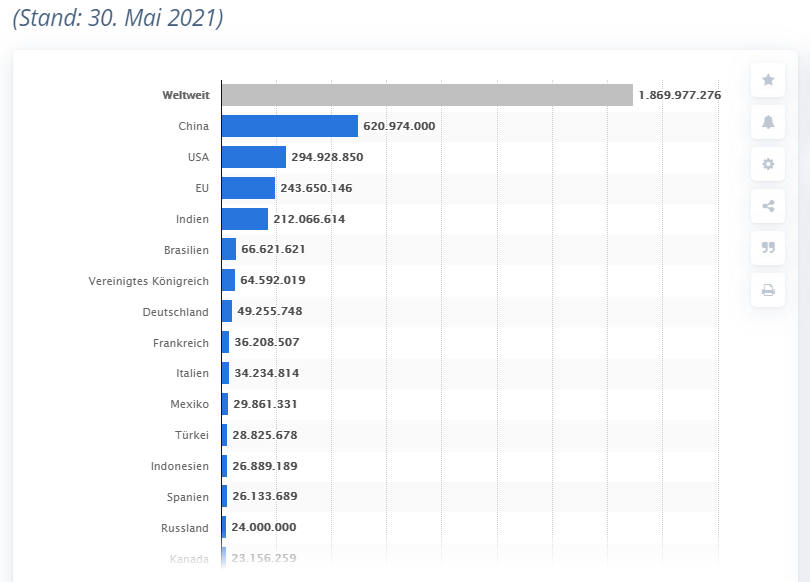Click the Türkei label
810x582 pixels.
coord(191,435)
